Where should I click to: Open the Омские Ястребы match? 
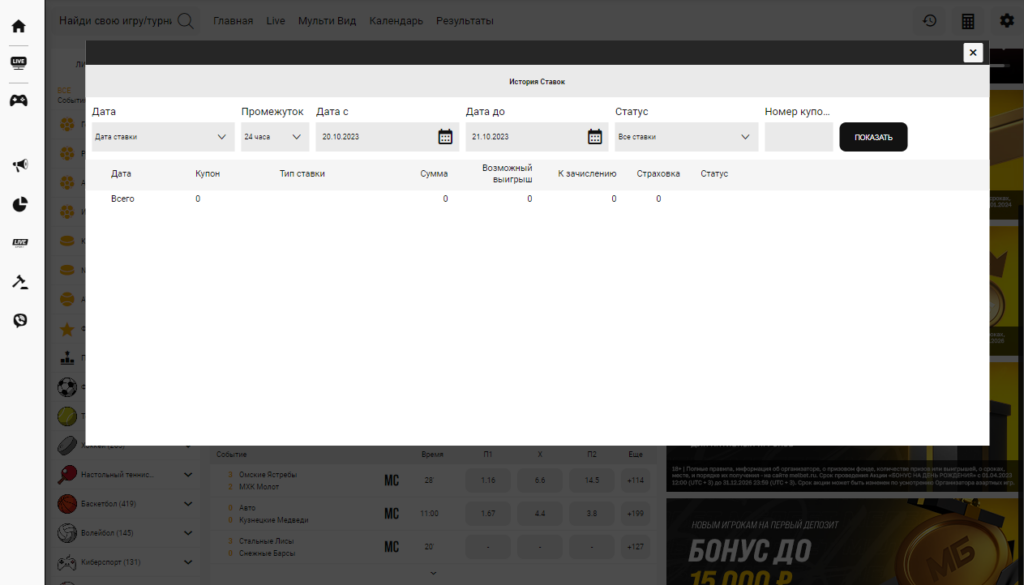268,475
